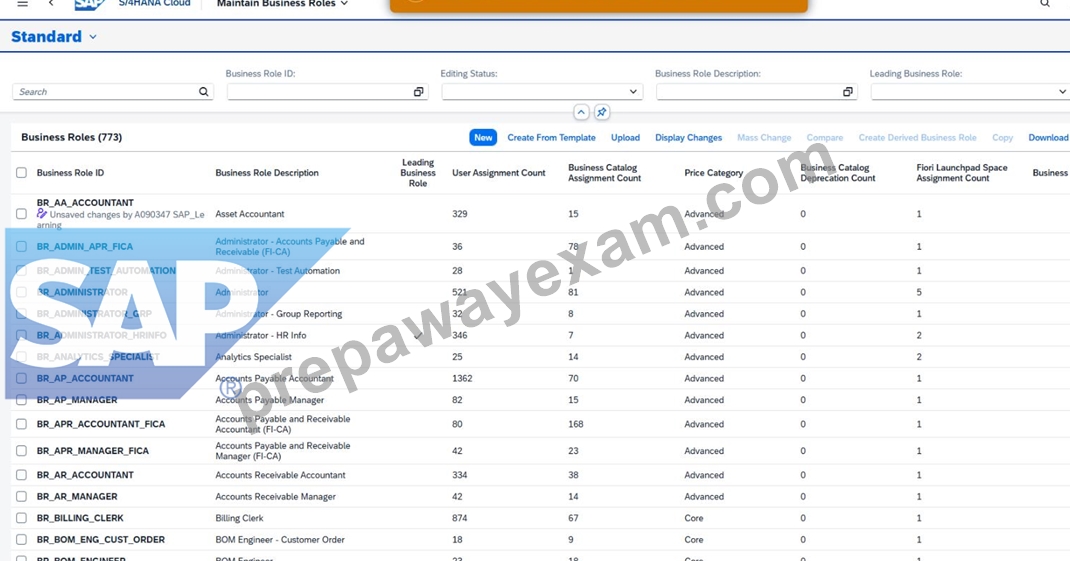Pin the filter header bar
1070x561 pixels.
pos(601,112)
